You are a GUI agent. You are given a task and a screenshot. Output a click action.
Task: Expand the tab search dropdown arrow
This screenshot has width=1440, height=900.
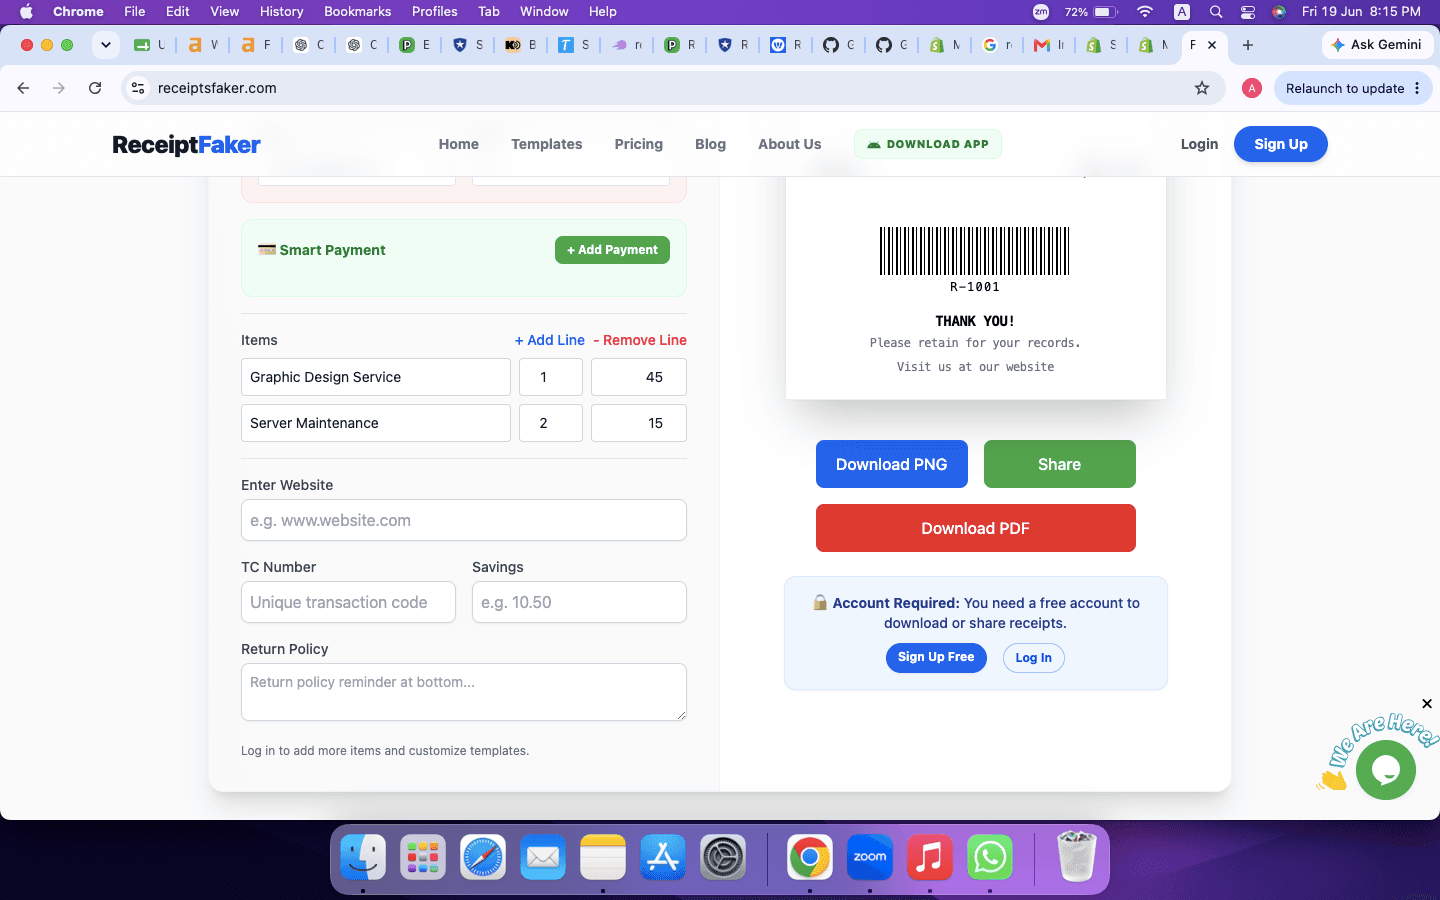pos(106,45)
